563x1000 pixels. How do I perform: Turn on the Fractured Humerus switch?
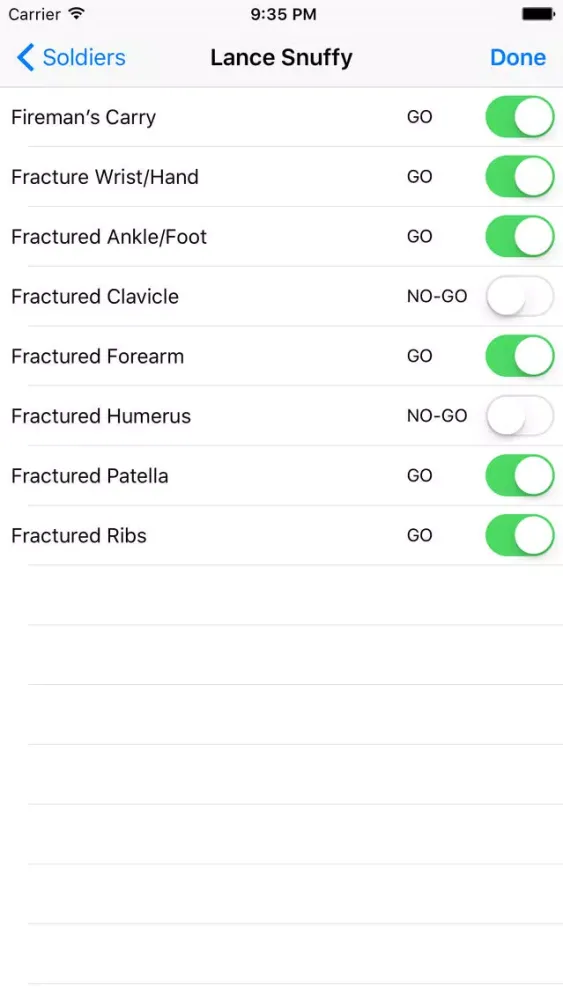(x=520, y=416)
